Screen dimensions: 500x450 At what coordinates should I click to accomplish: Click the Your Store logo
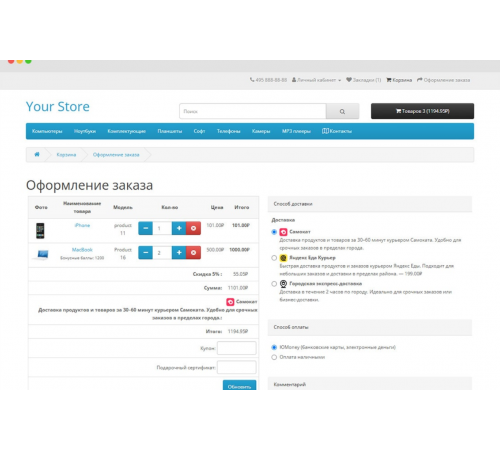point(58,107)
